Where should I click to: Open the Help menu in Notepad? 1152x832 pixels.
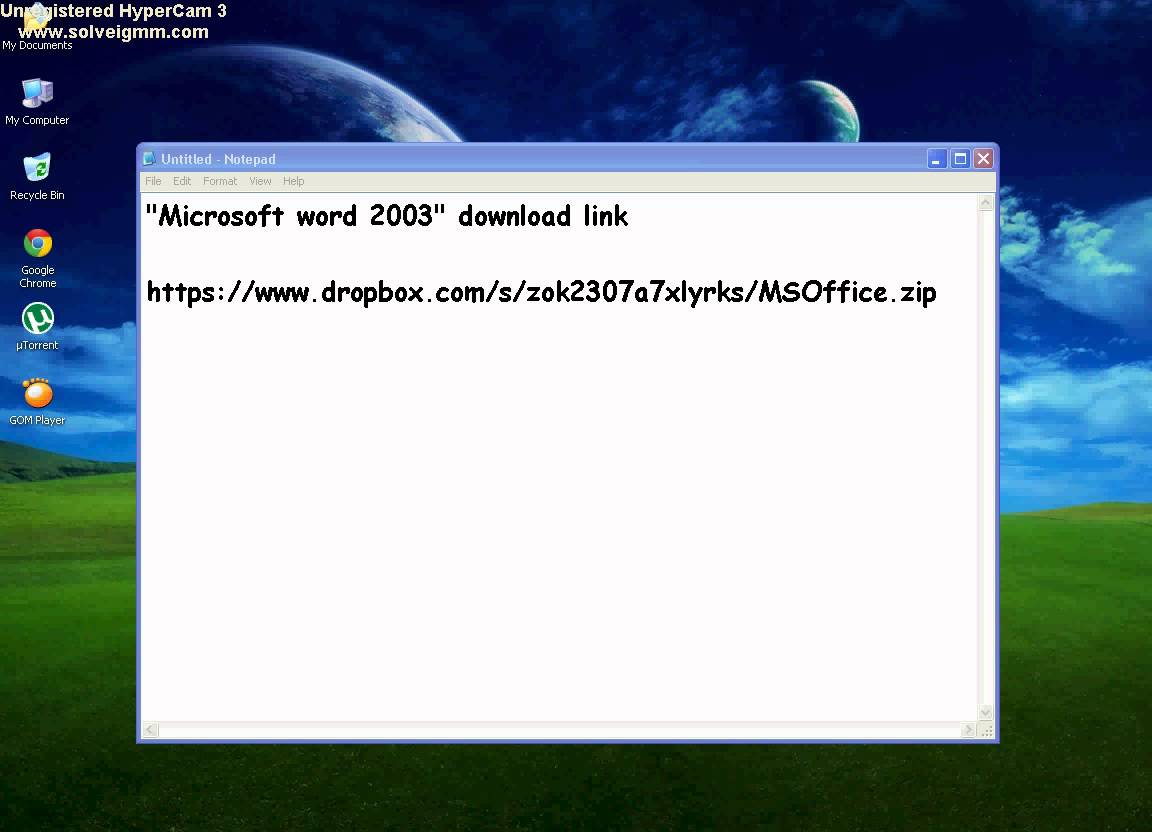pos(293,182)
